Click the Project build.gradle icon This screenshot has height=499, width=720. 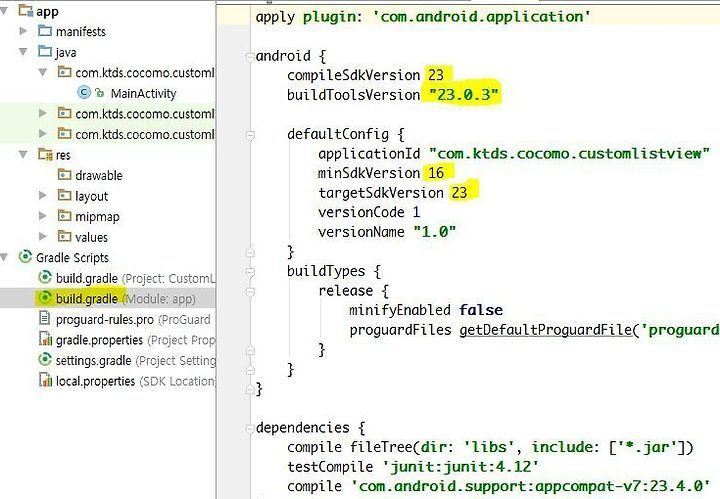coord(45,277)
